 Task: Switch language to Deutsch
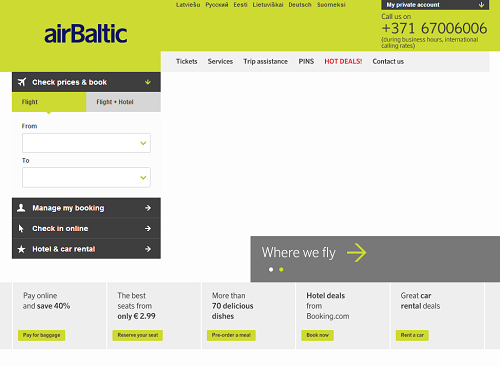click(300, 5)
